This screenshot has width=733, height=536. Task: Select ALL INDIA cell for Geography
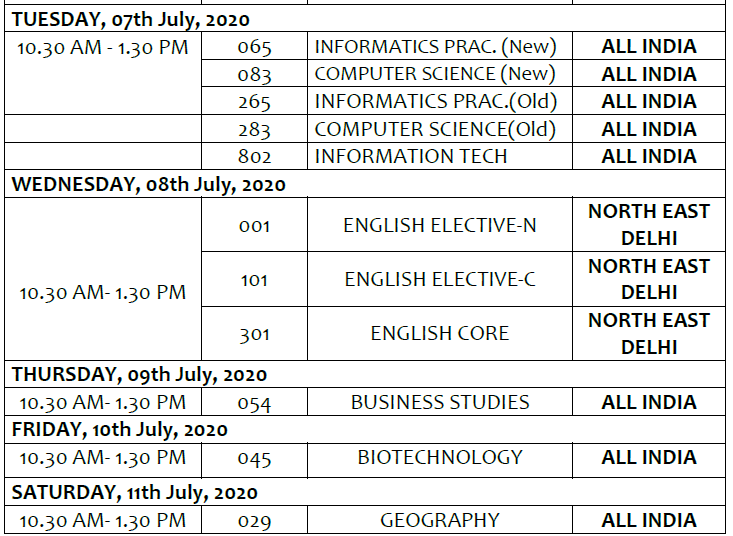(649, 520)
